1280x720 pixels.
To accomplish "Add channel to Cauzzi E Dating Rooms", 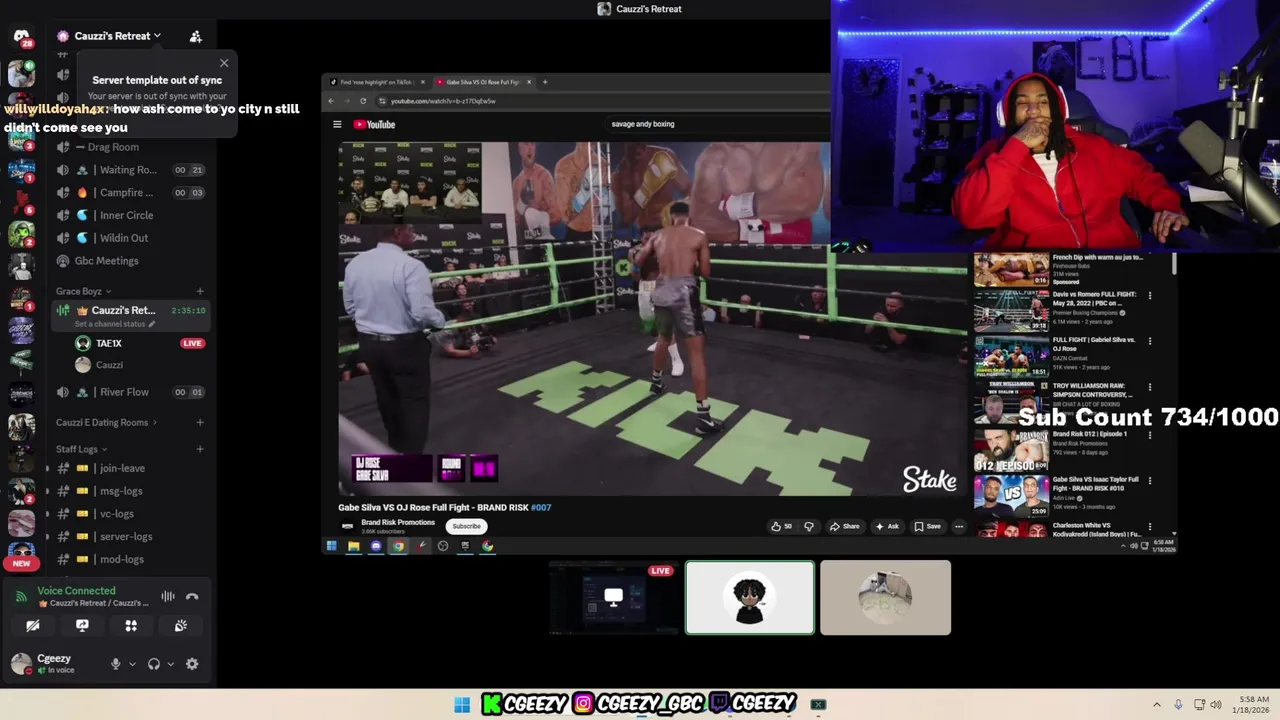I will [200, 422].
